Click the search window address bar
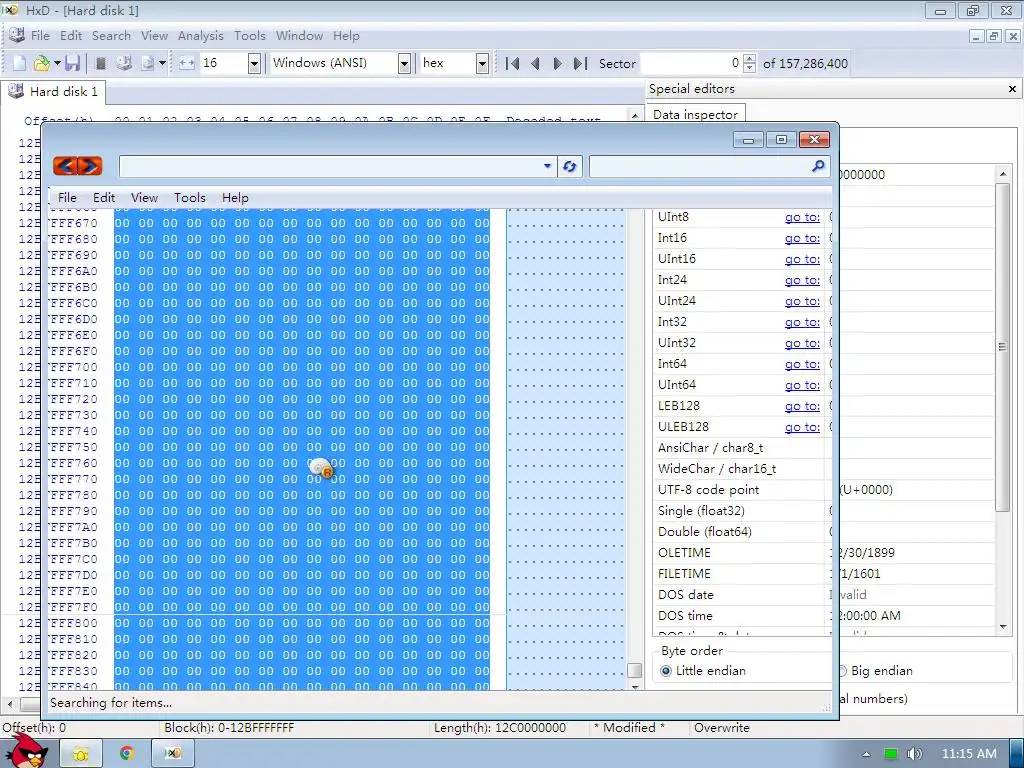 tap(331, 166)
